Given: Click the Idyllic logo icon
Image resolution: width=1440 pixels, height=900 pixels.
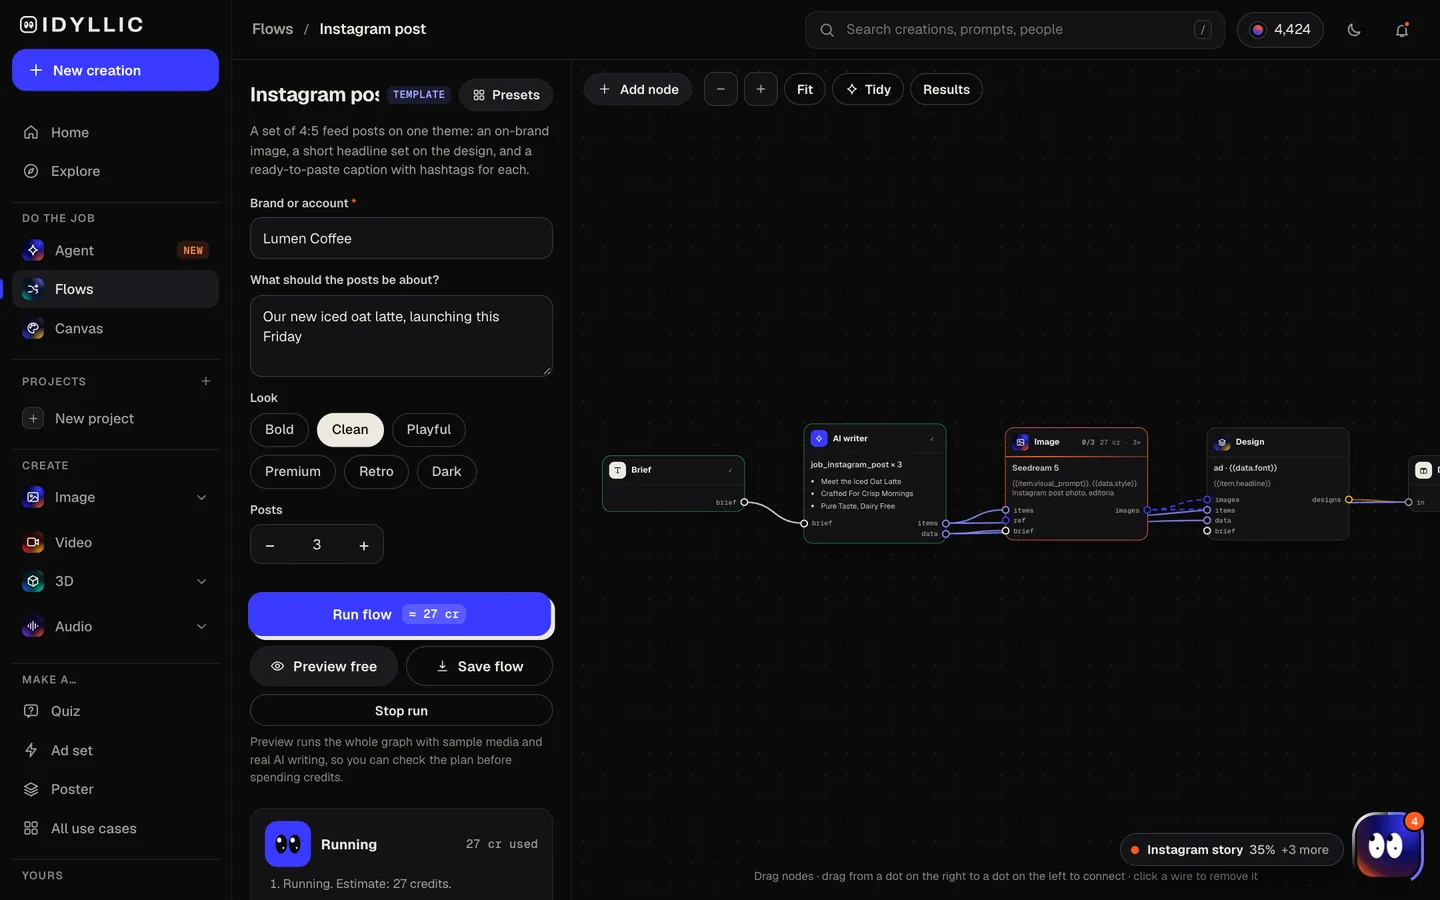Looking at the screenshot, I should tap(29, 25).
